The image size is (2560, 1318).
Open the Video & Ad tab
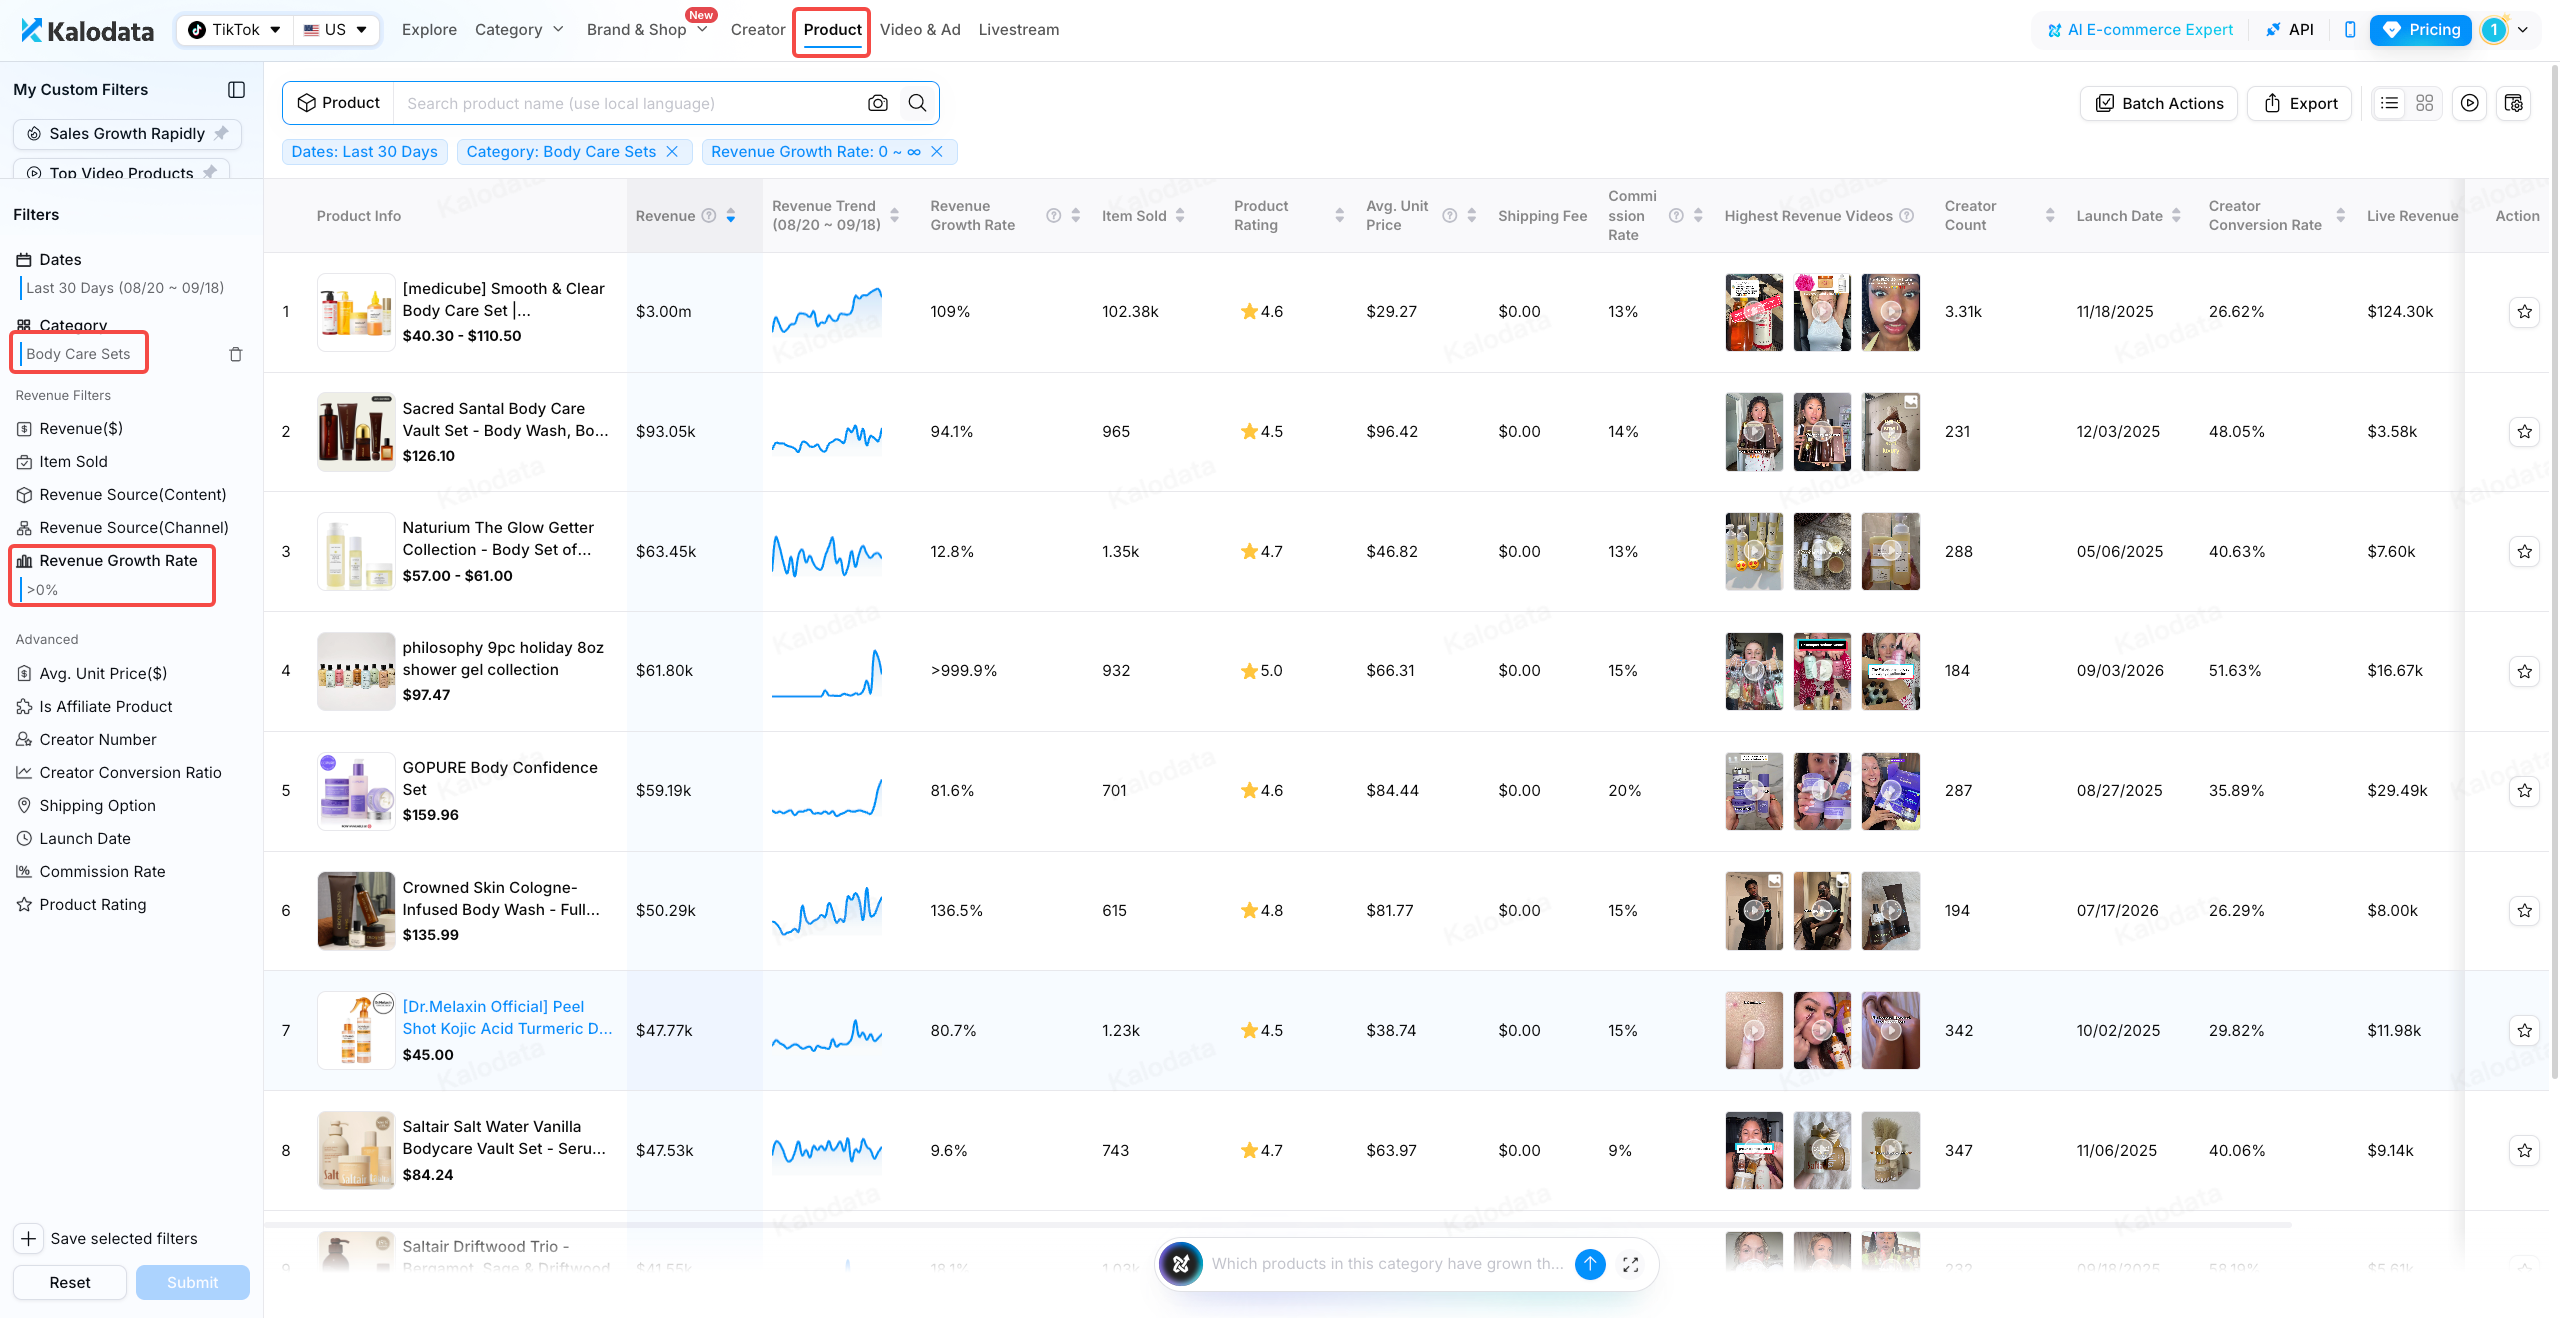click(x=920, y=30)
